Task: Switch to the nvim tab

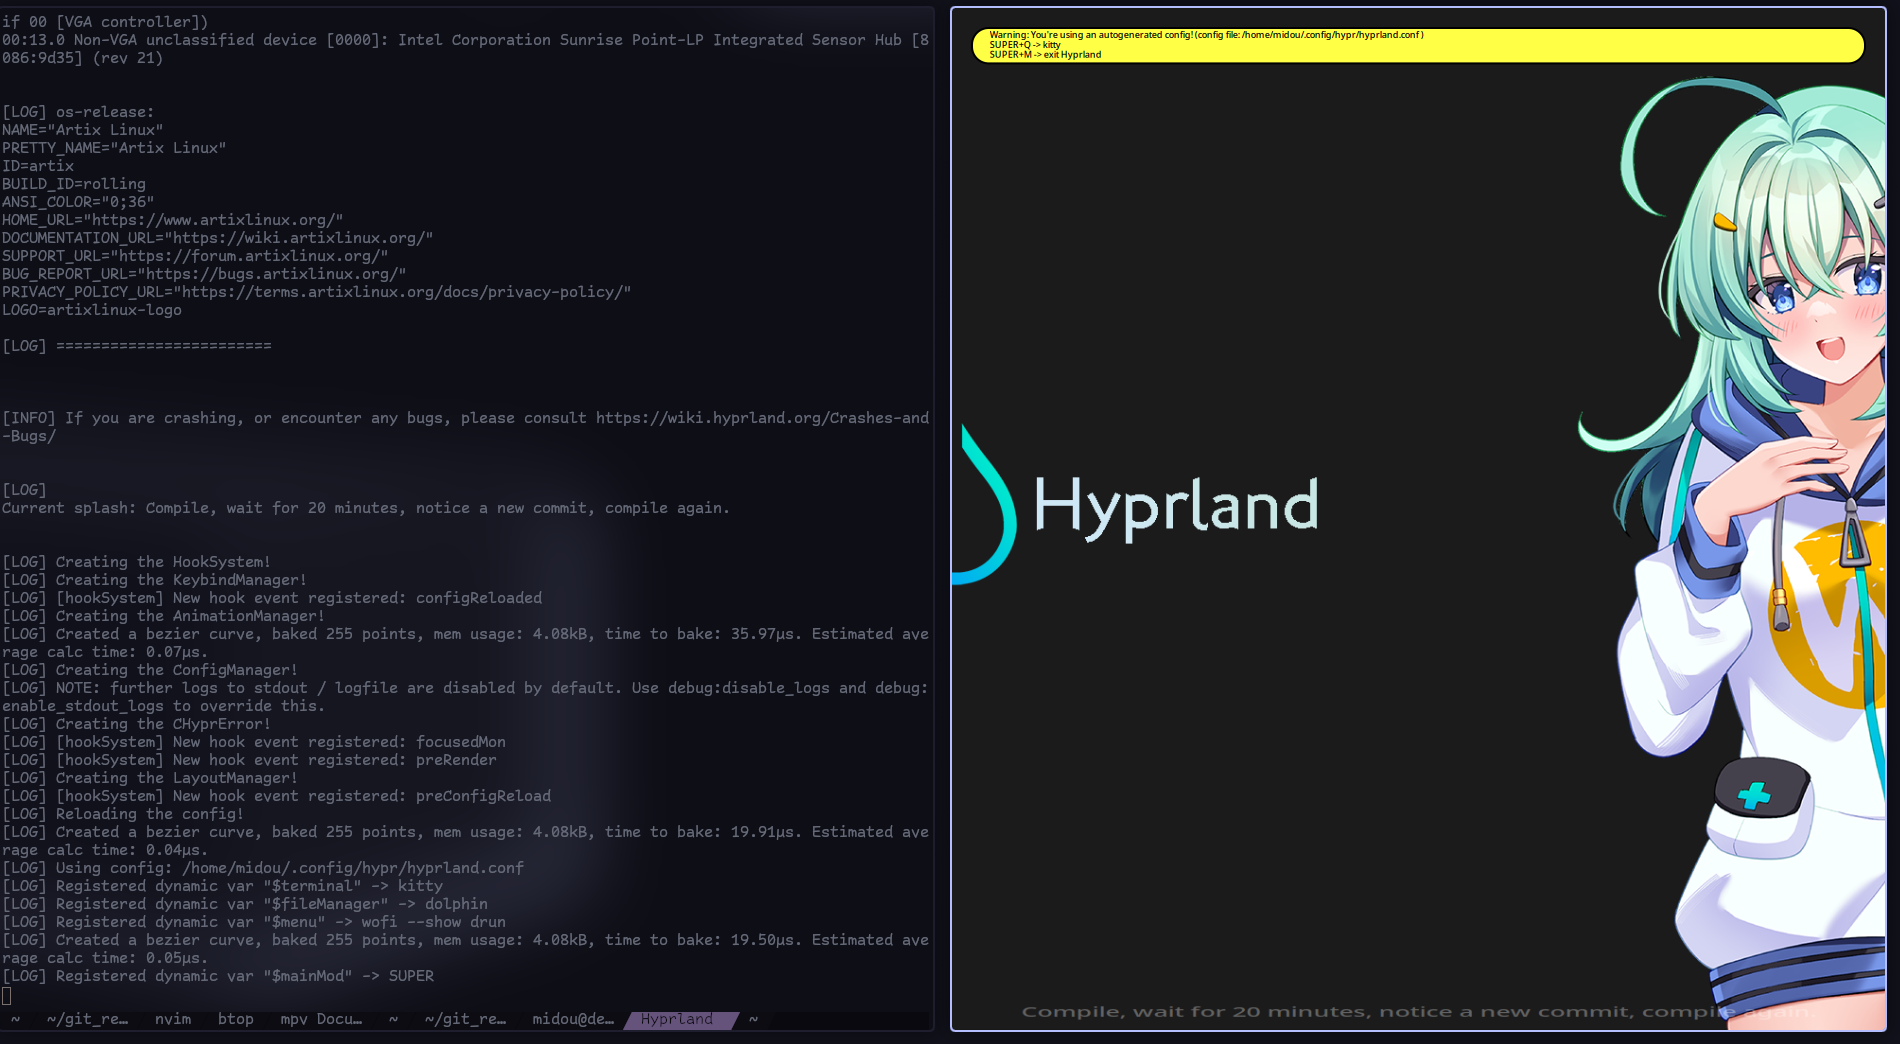Action: pyautogui.click(x=172, y=1019)
